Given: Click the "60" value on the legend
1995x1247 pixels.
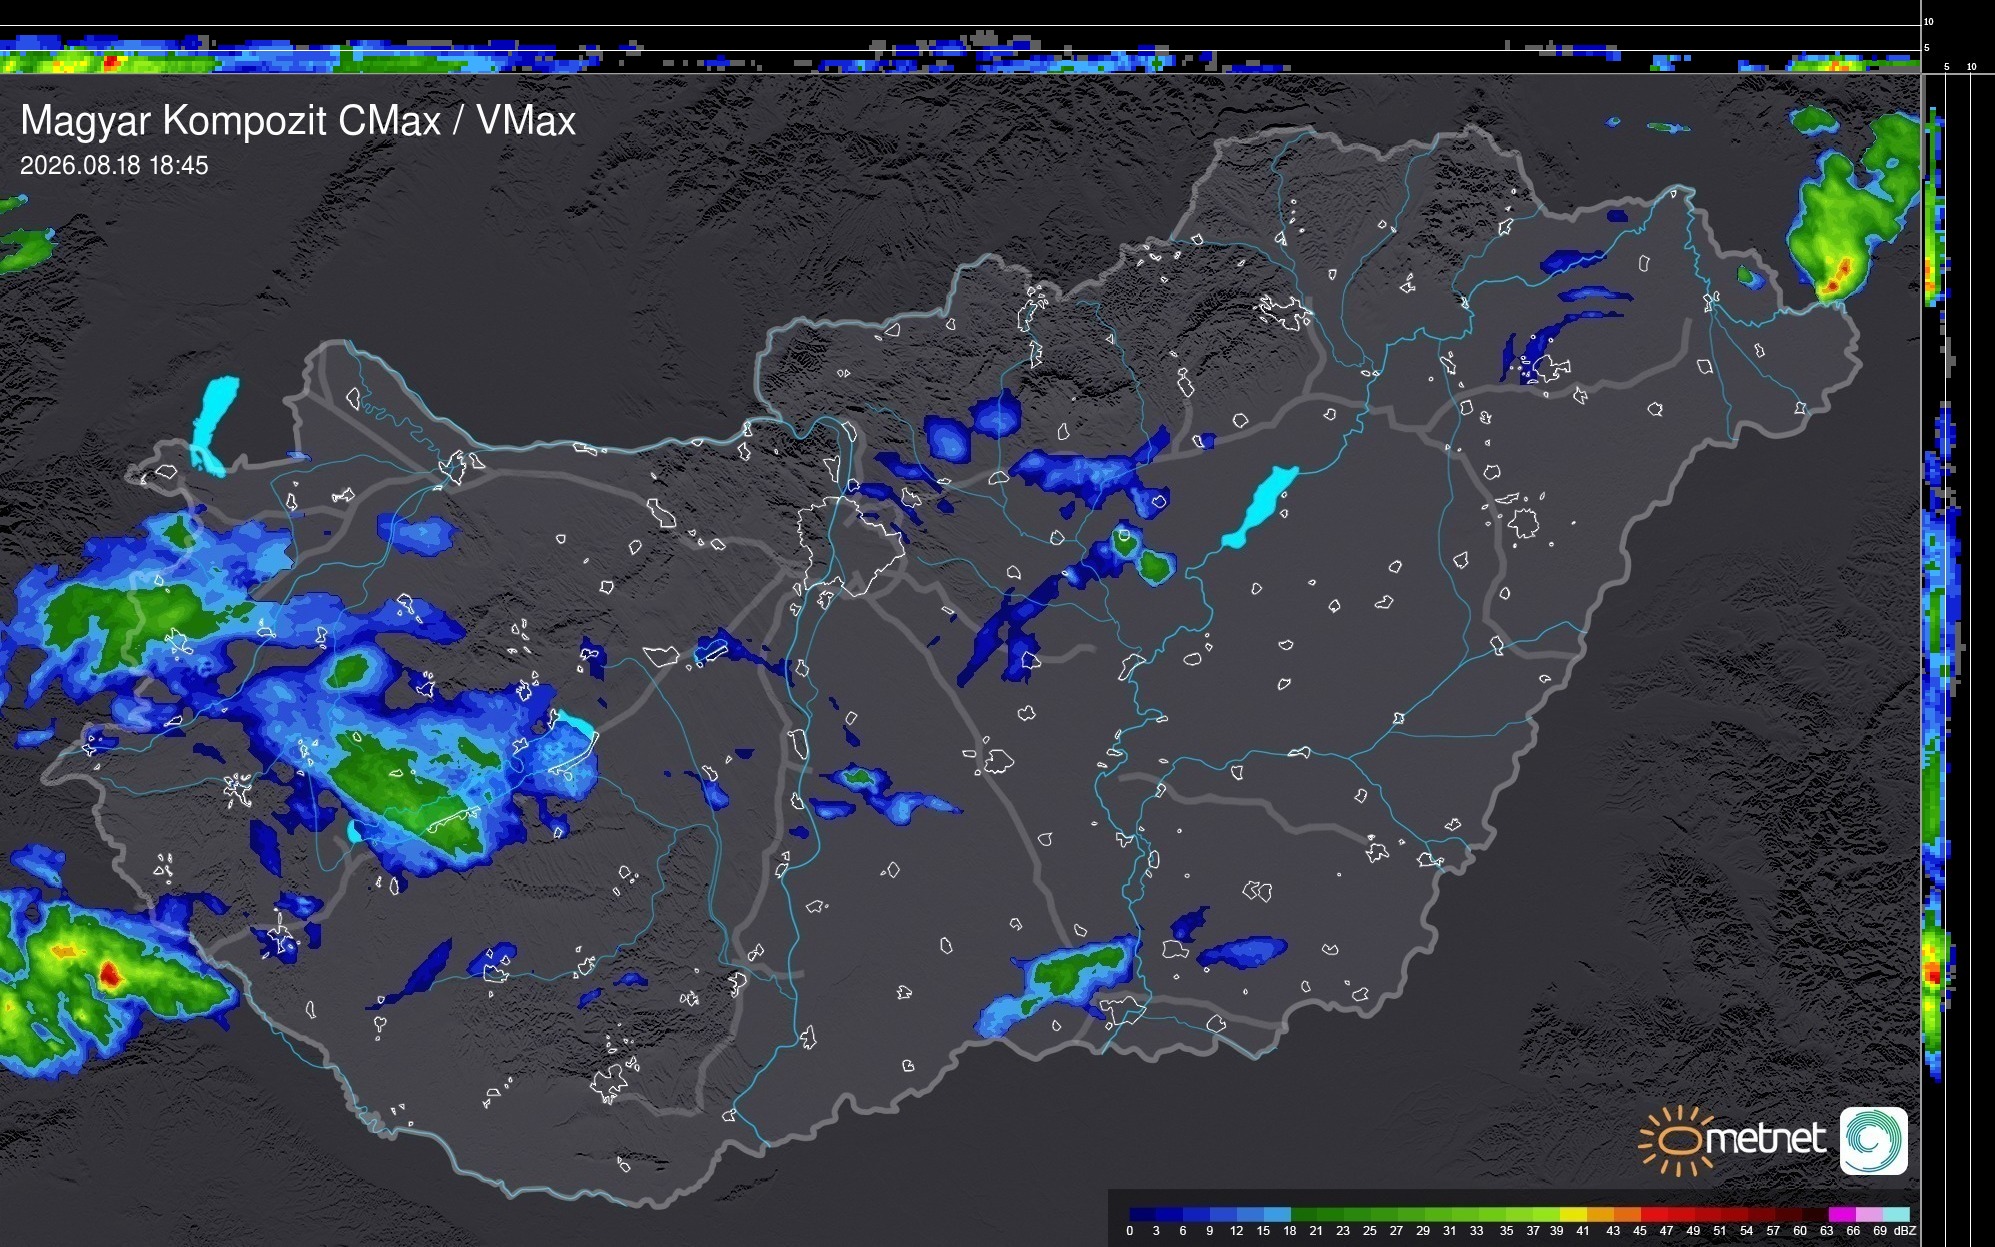Looking at the screenshot, I should click(x=1800, y=1231).
